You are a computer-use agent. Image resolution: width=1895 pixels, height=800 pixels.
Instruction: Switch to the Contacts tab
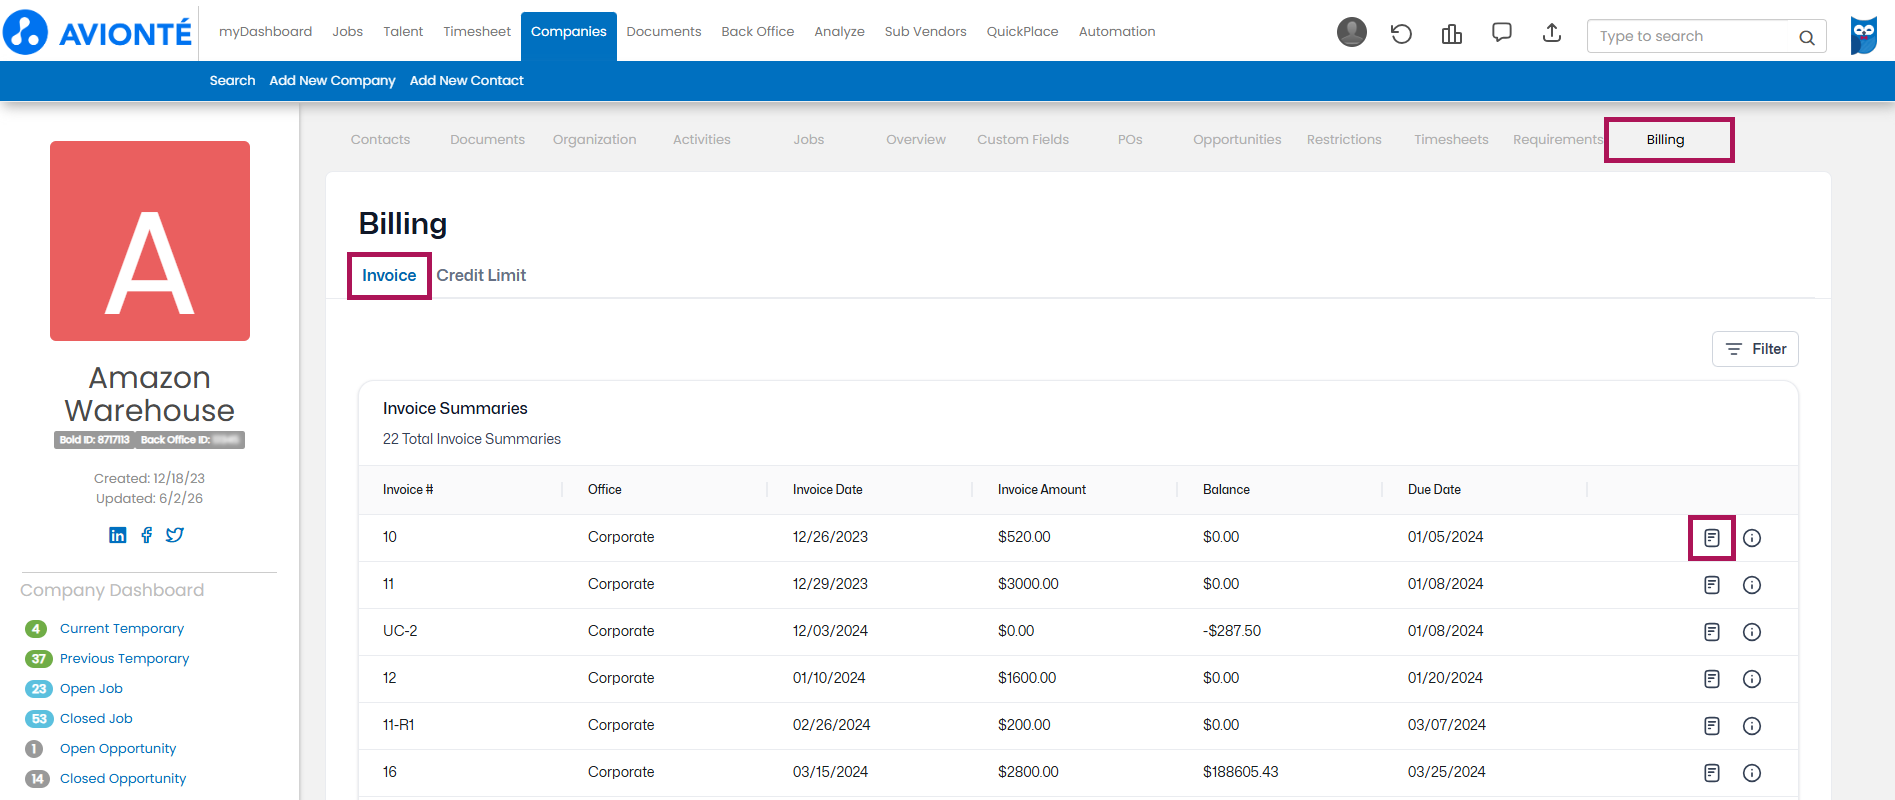381,140
